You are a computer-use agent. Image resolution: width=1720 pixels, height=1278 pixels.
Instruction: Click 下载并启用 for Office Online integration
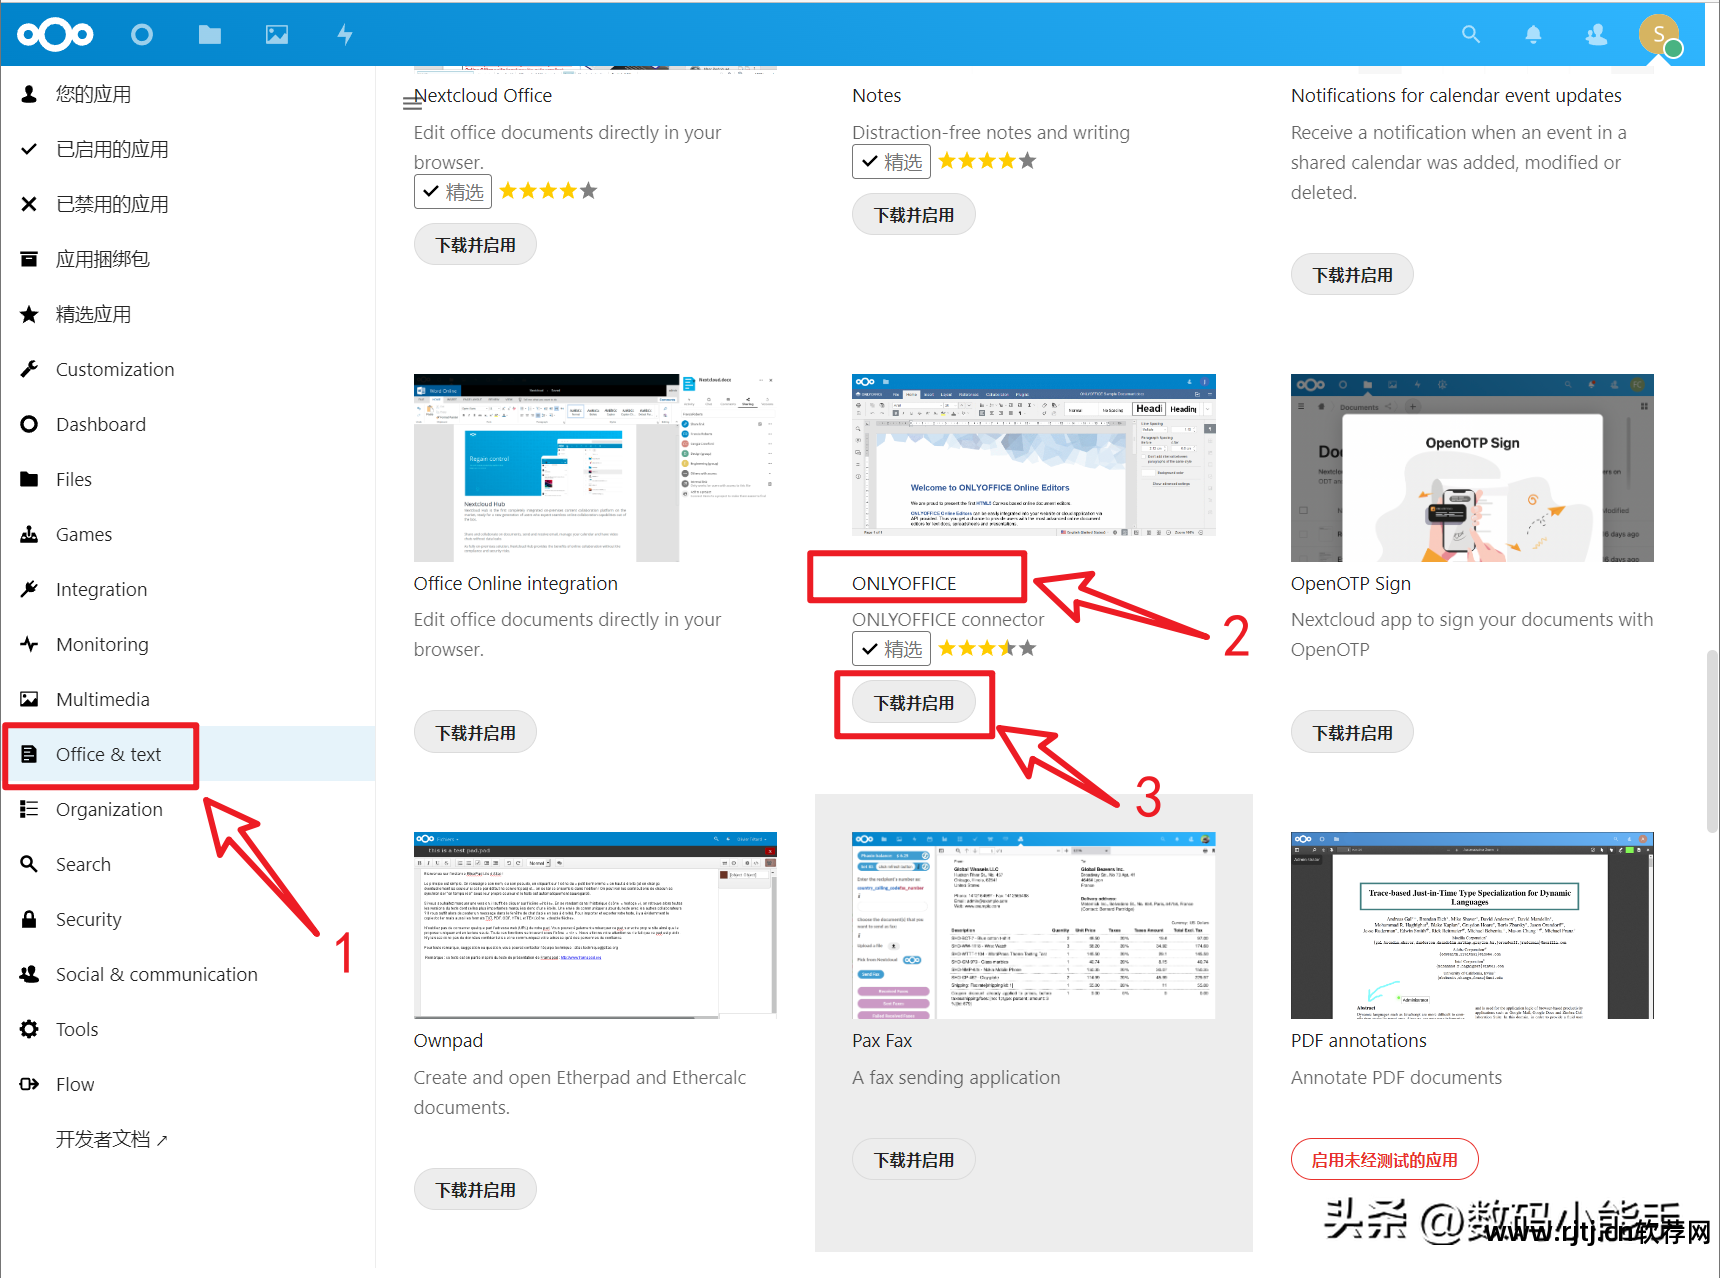pyautogui.click(x=475, y=733)
